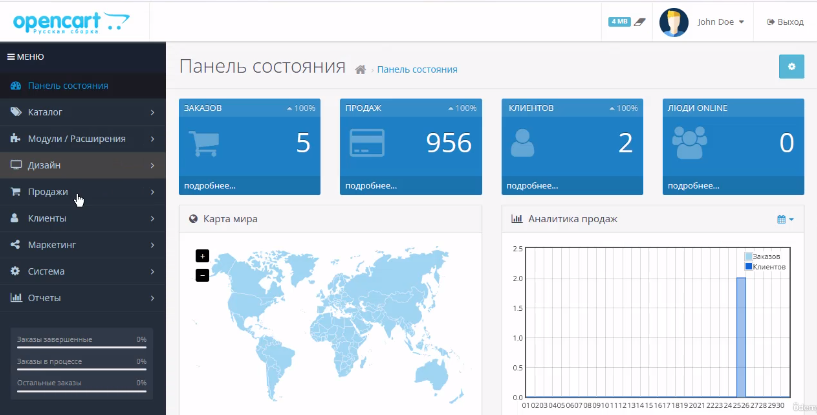Expand the Маркетинг sidebar section

(x=82, y=244)
